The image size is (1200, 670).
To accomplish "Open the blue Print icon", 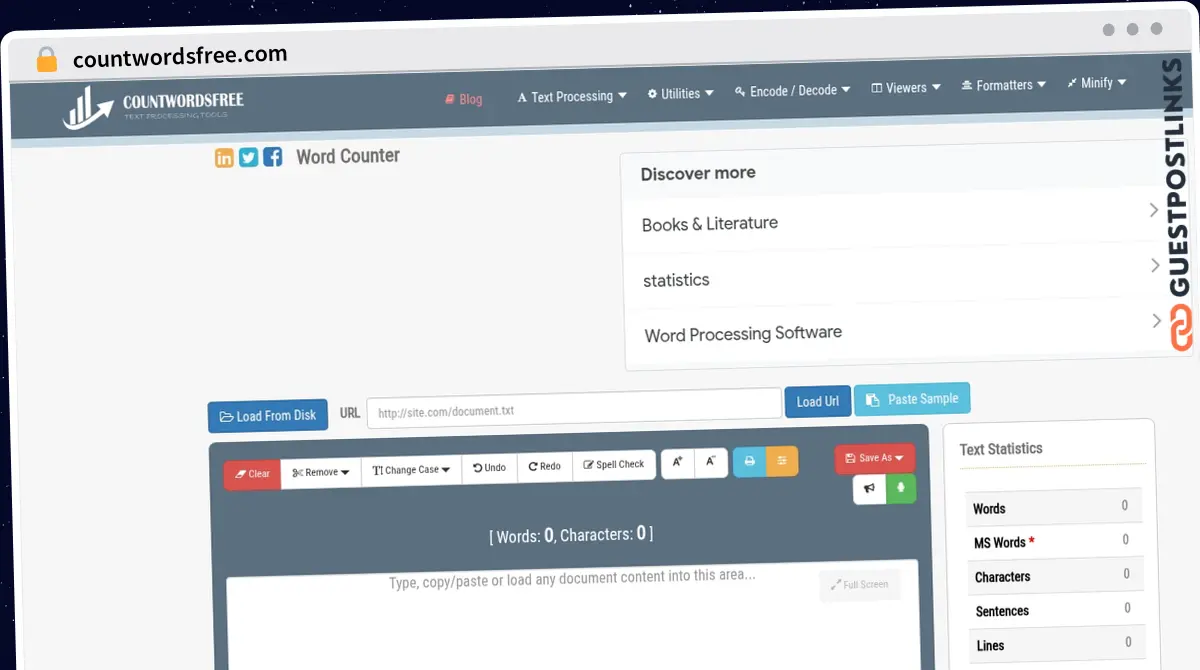I will pyautogui.click(x=749, y=462).
